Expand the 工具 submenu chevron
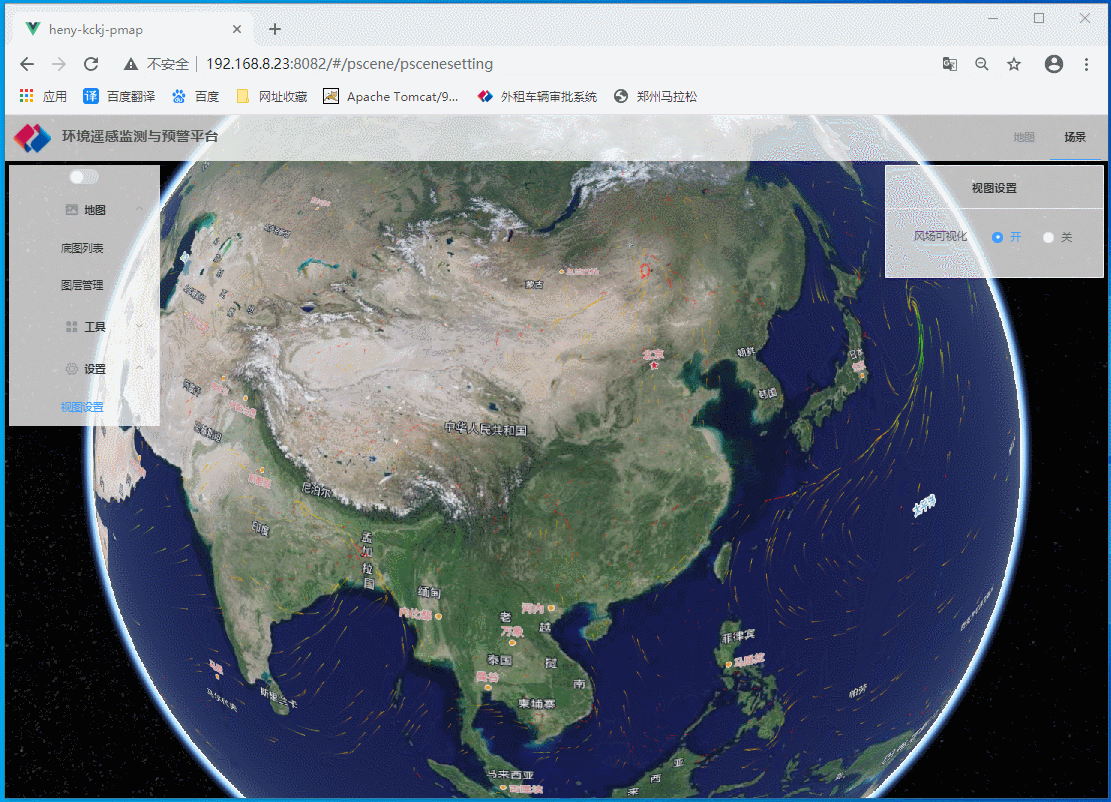This screenshot has width=1111, height=802. (140, 327)
